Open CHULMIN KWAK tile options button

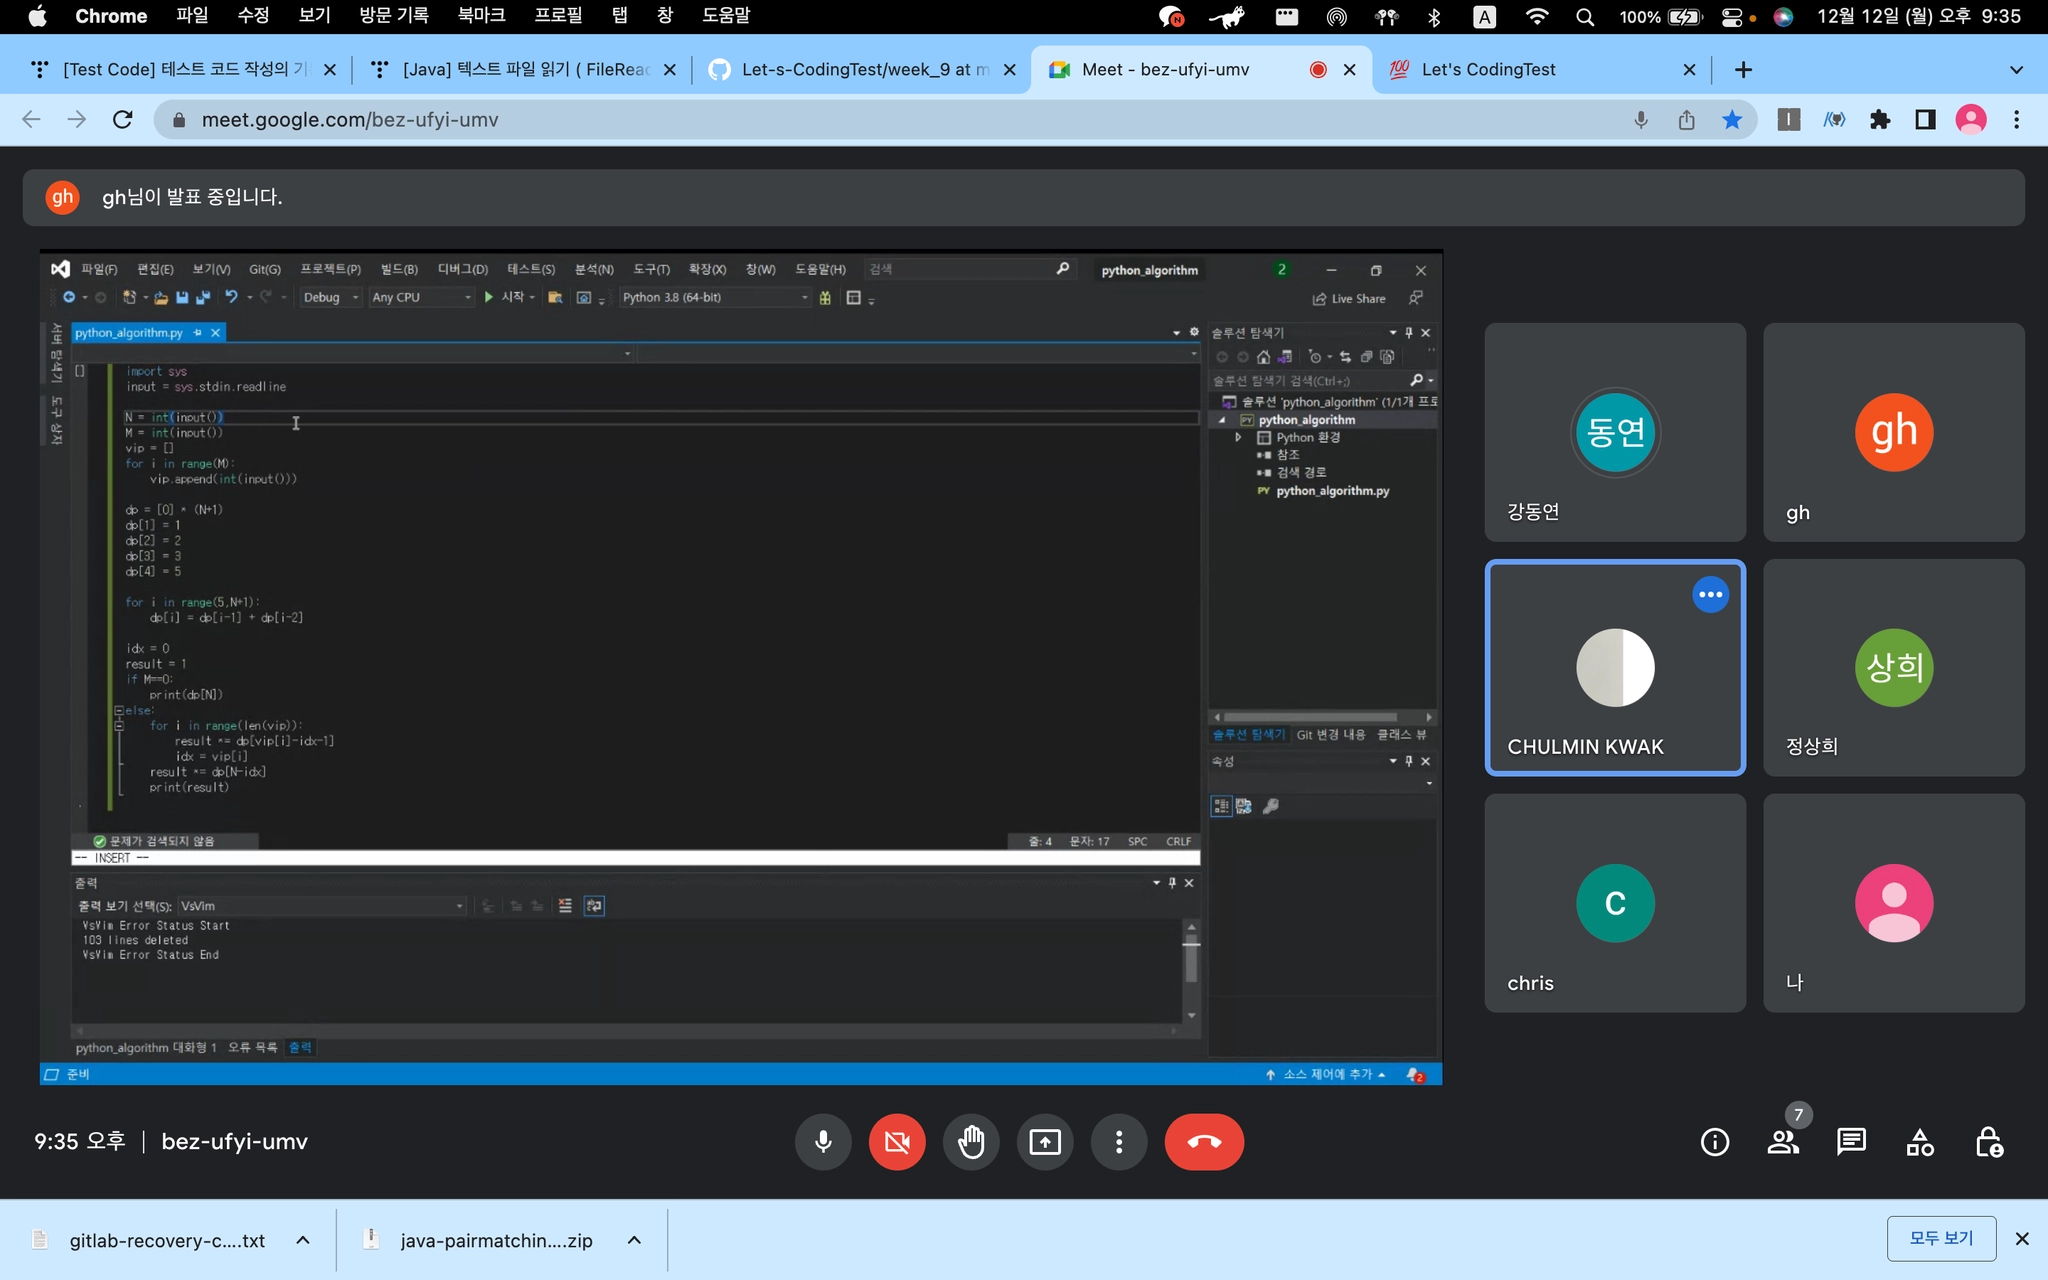[1710, 595]
